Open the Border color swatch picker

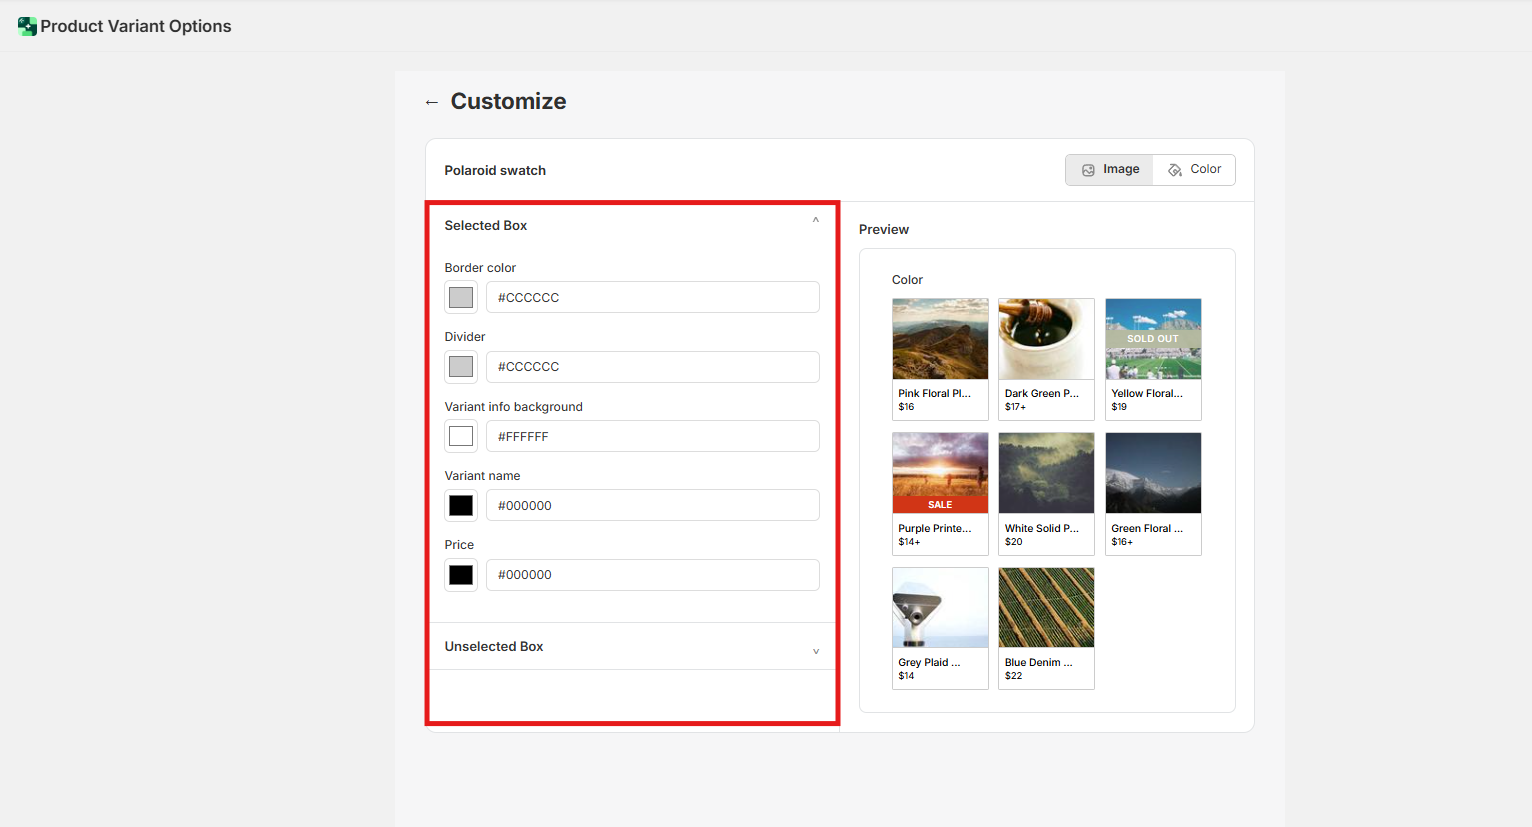(x=461, y=298)
